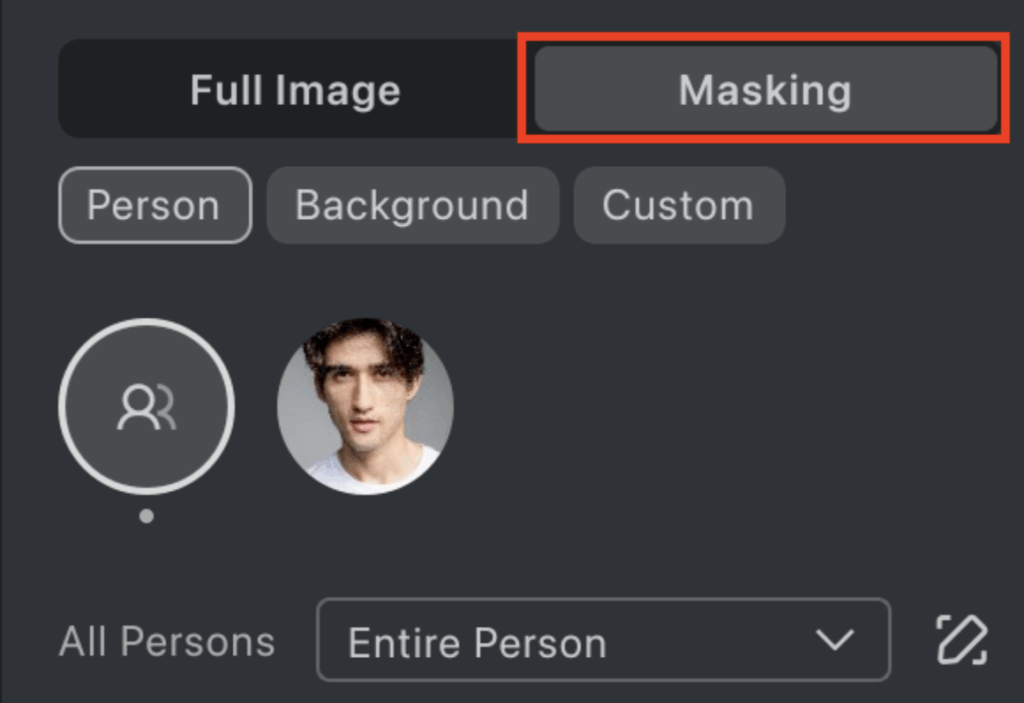The image size is (1024, 703).
Task: Switch to the Masking tab
Action: tap(762, 89)
